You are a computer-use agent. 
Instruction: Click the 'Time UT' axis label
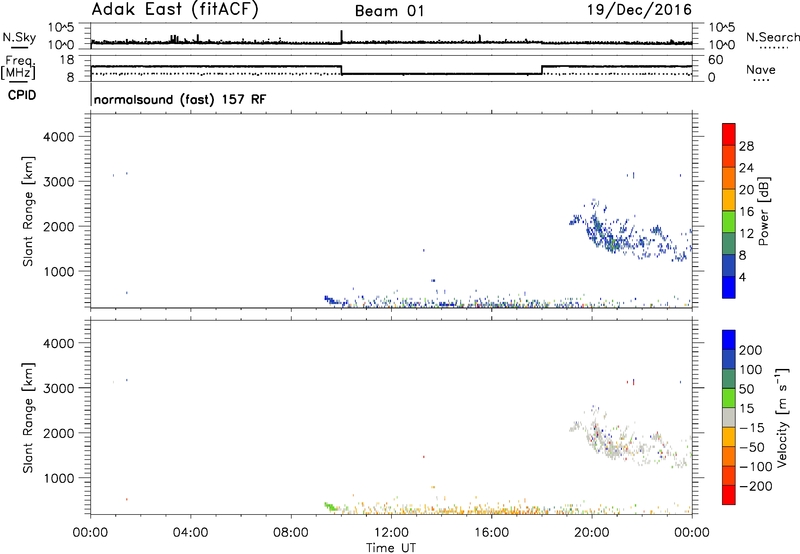[391, 547]
